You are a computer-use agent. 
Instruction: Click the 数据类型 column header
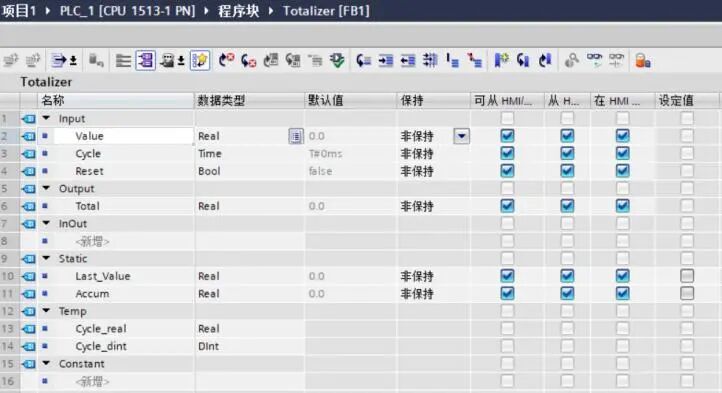249,100
